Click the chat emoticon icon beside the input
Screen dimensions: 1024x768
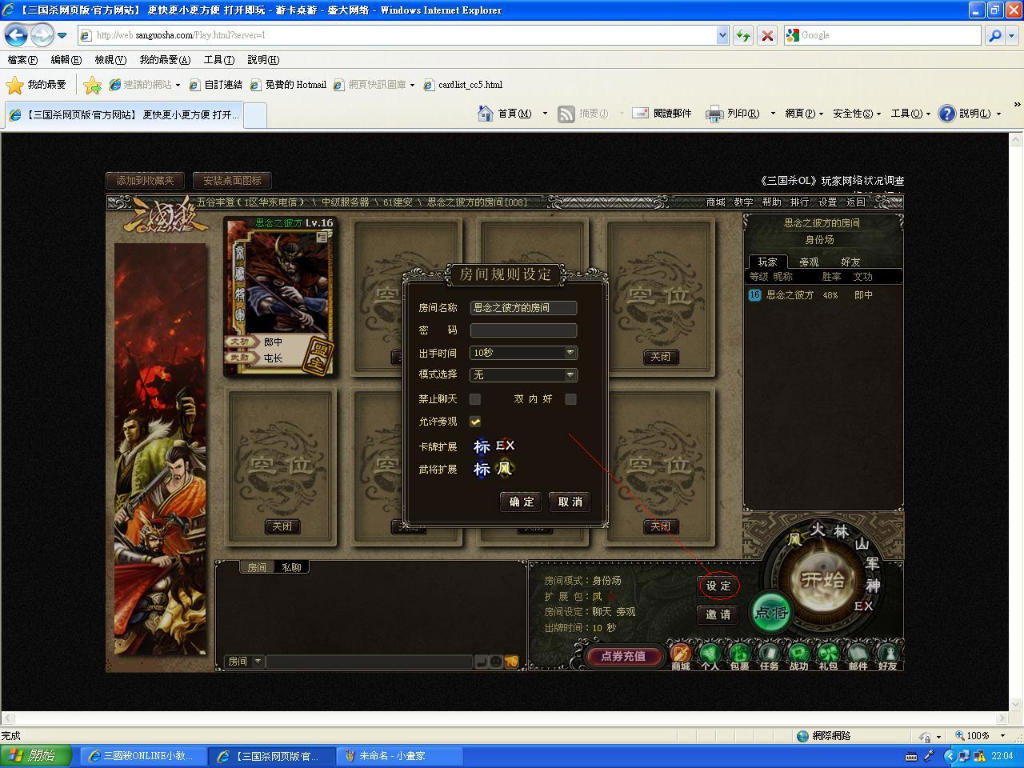(496, 662)
